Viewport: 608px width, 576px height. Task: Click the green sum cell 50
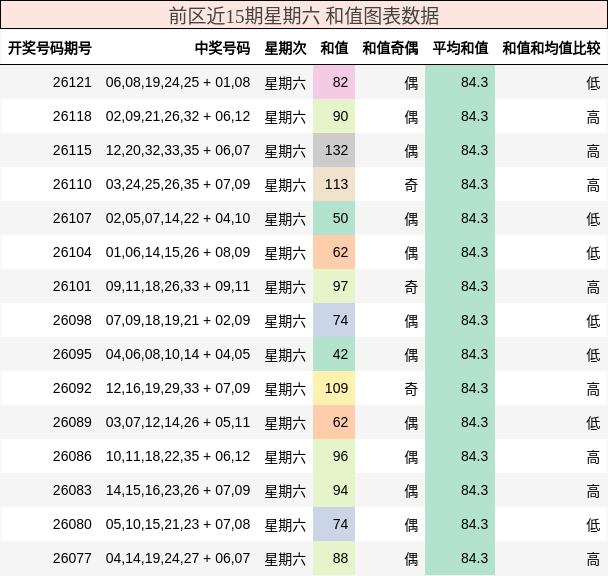334,218
